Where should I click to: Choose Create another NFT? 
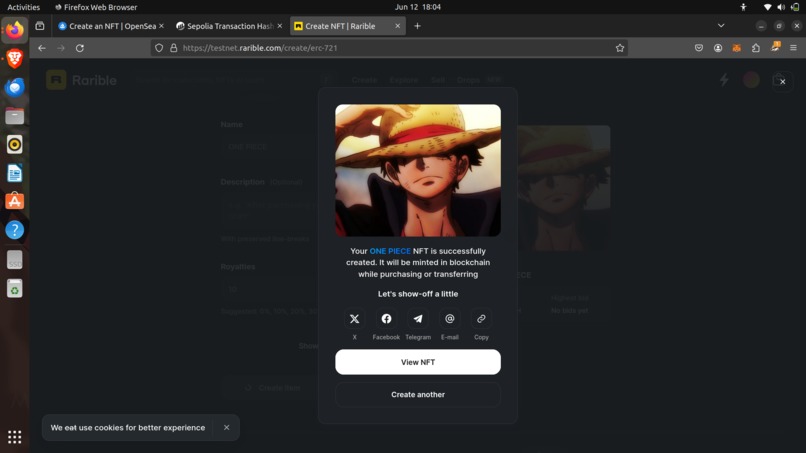[418, 394]
